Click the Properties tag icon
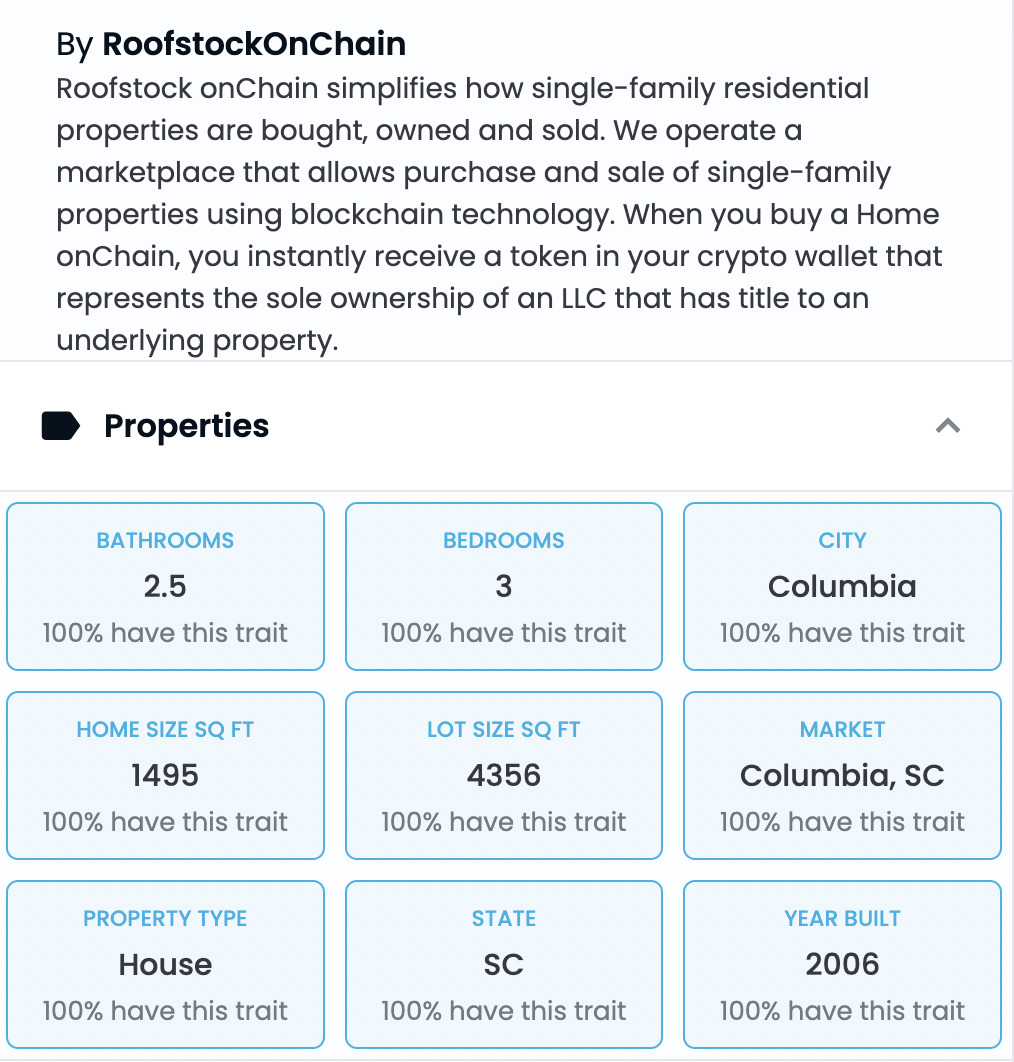Image resolution: width=1014 pixels, height=1062 pixels. point(61,426)
